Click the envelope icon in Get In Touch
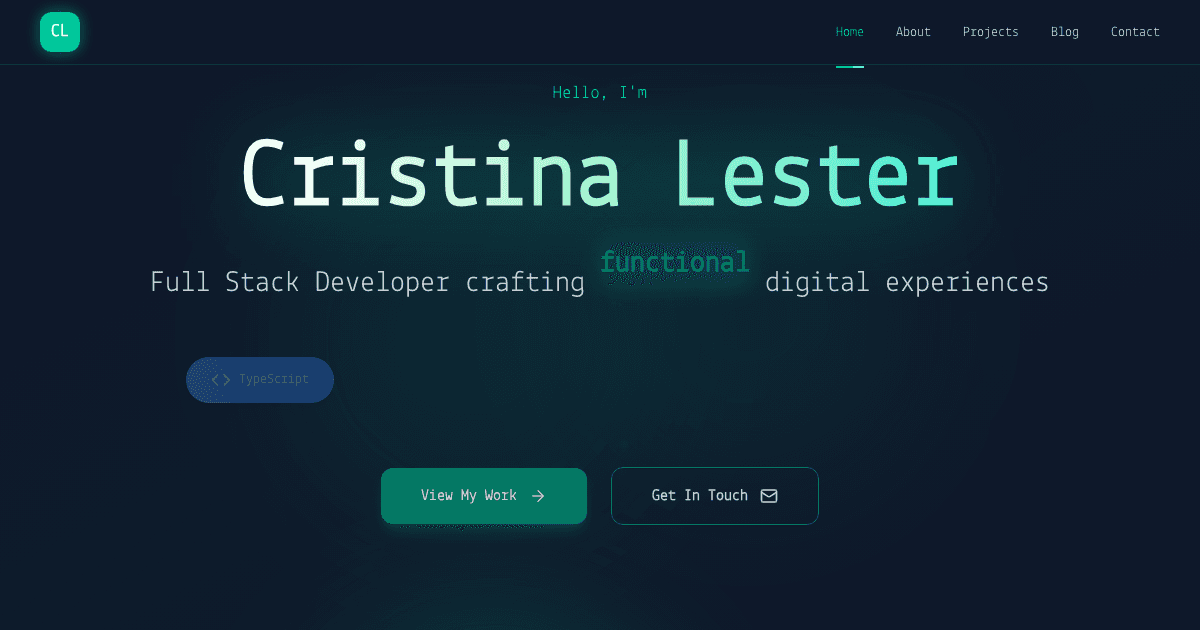Screen dimensions: 1200x630 pos(769,496)
